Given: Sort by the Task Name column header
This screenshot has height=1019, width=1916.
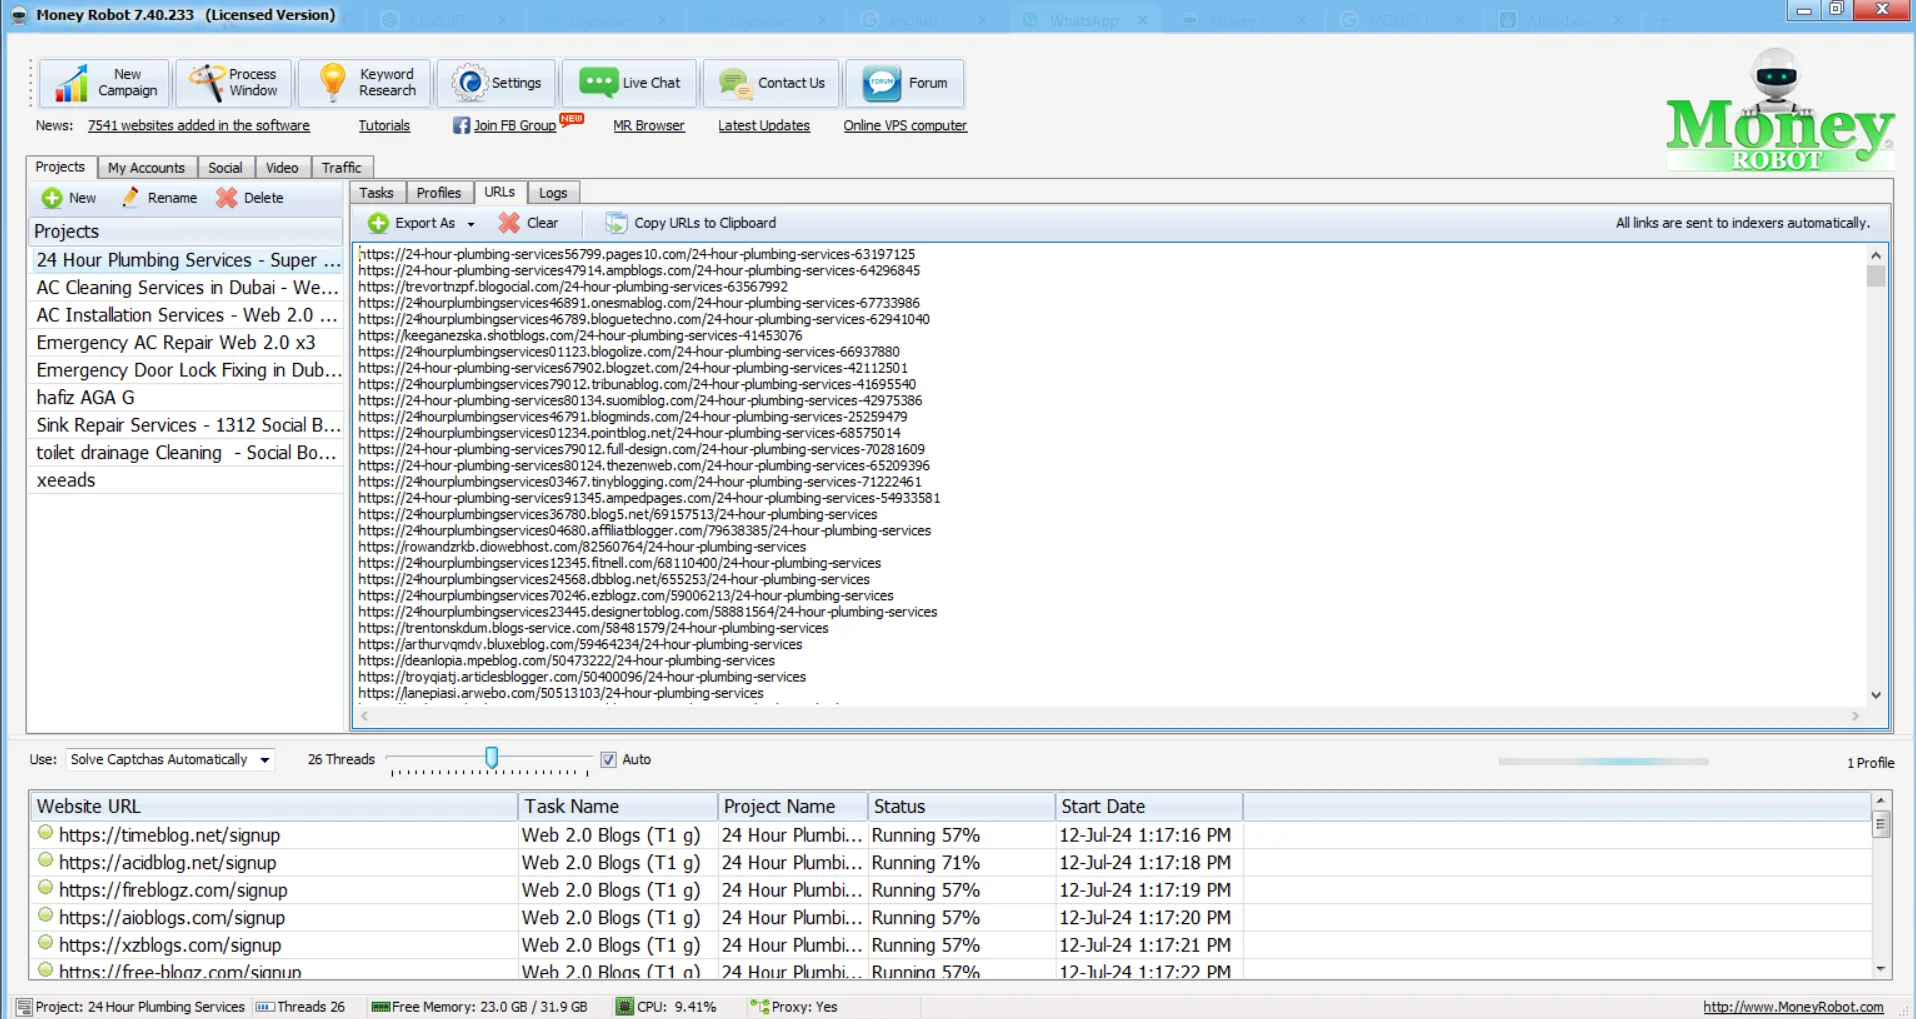Looking at the screenshot, I should click(x=618, y=806).
